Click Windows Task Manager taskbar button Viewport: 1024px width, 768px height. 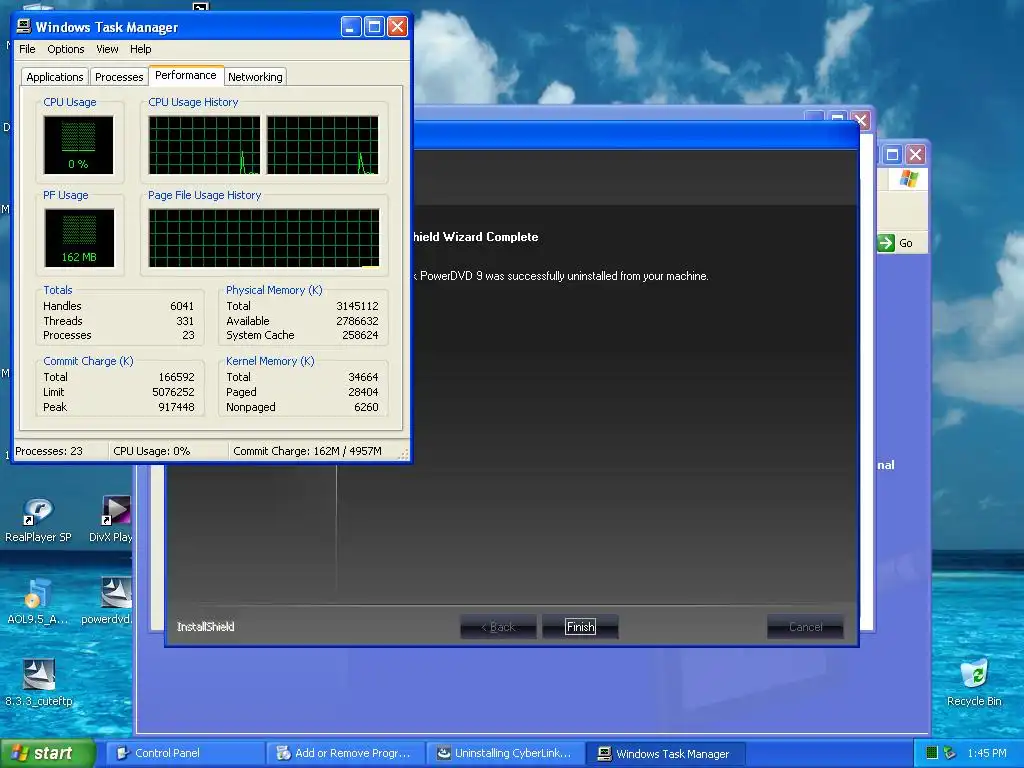click(666, 754)
